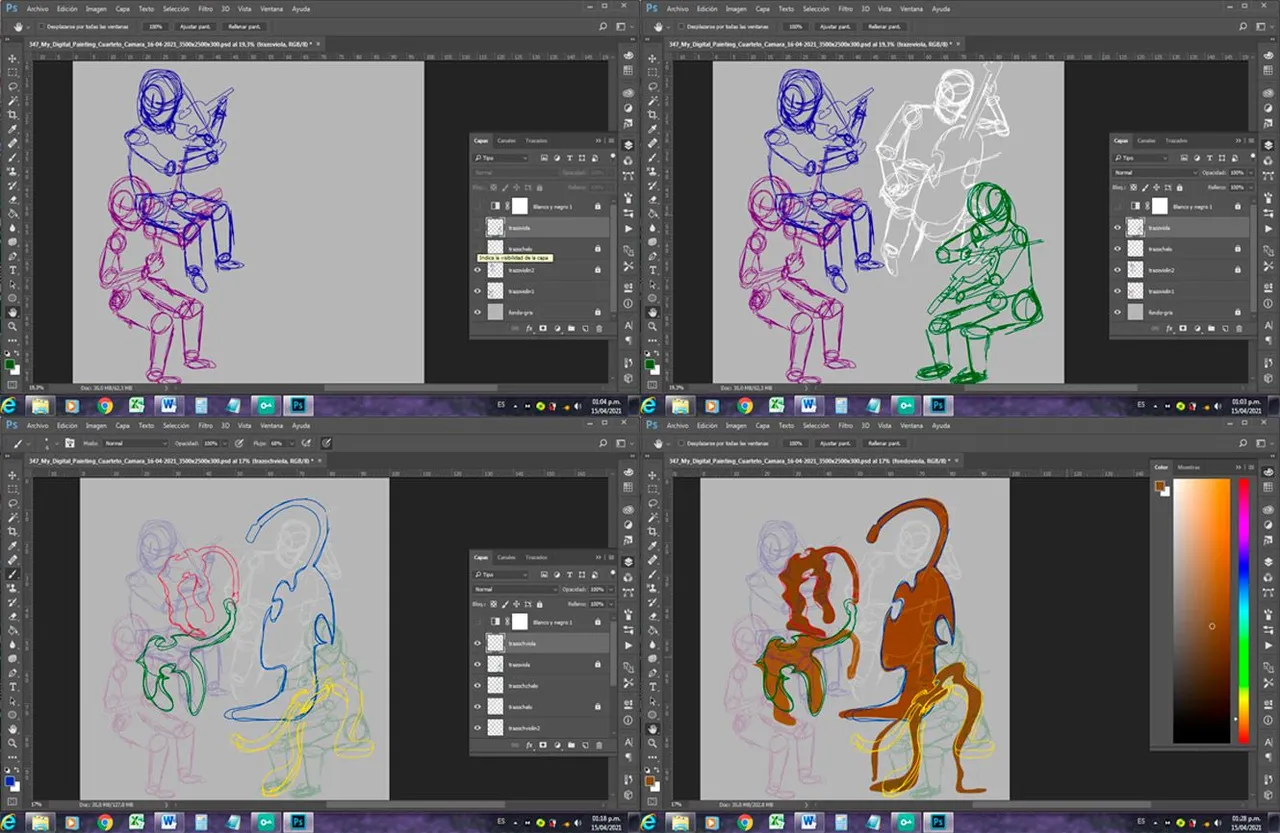This screenshot has width=1280, height=833.
Task: Create a new group in top-left Capas panel
Action: [x=571, y=328]
